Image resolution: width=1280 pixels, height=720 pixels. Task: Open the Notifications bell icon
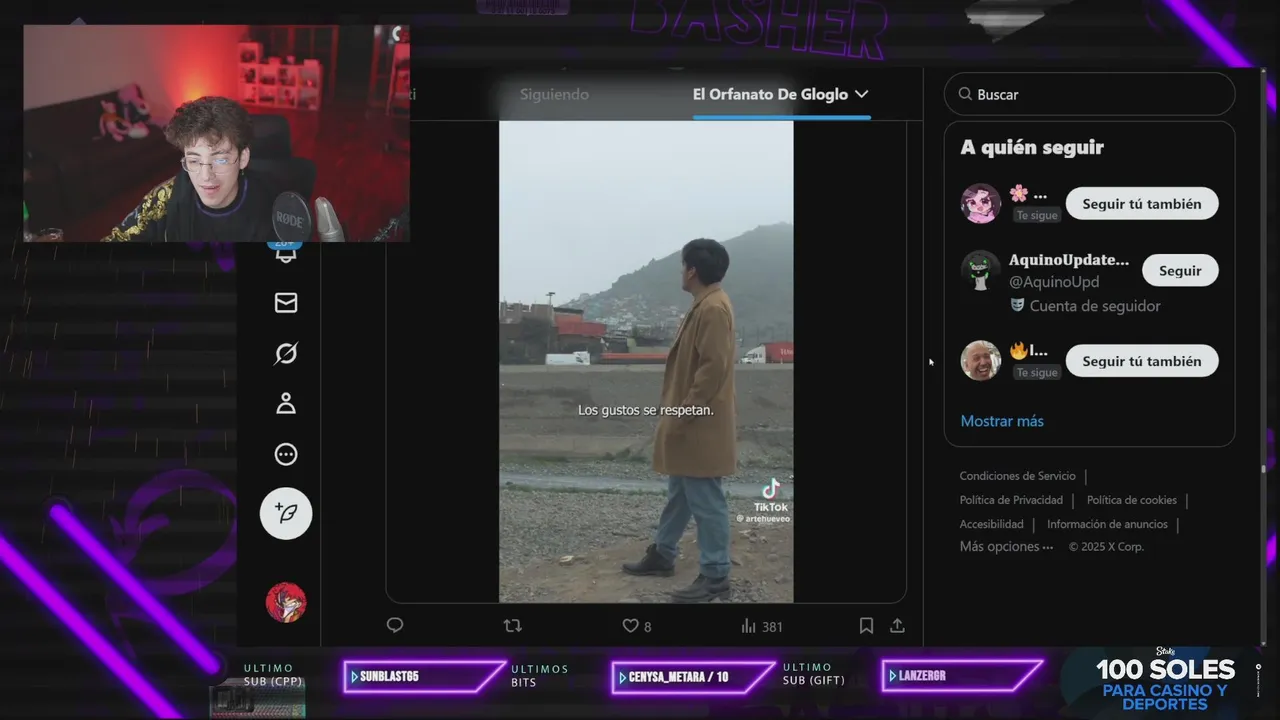coord(286,253)
